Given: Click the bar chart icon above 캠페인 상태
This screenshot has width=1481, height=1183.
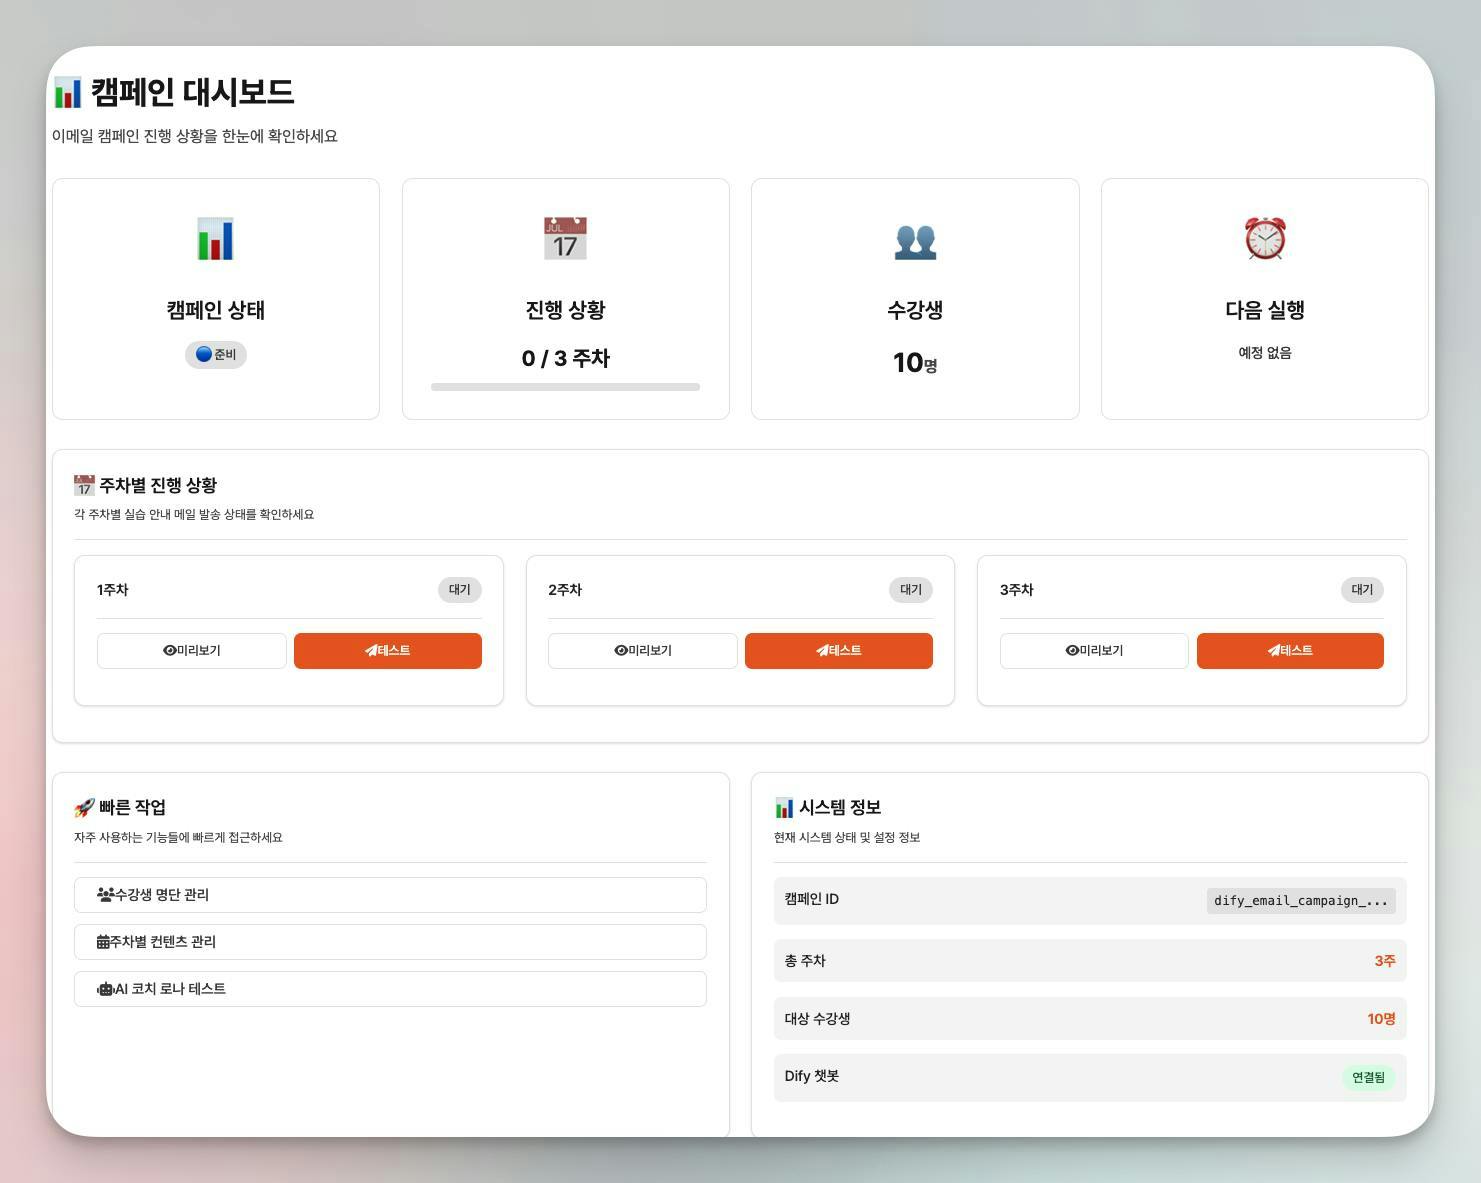Looking at the screenshot, I should (215, 239).
